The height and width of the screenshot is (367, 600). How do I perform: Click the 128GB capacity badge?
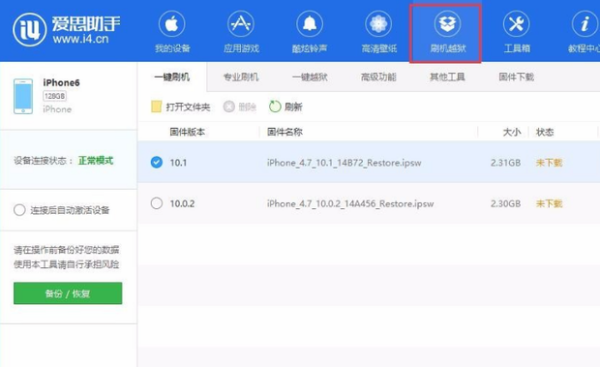point(54,96)
